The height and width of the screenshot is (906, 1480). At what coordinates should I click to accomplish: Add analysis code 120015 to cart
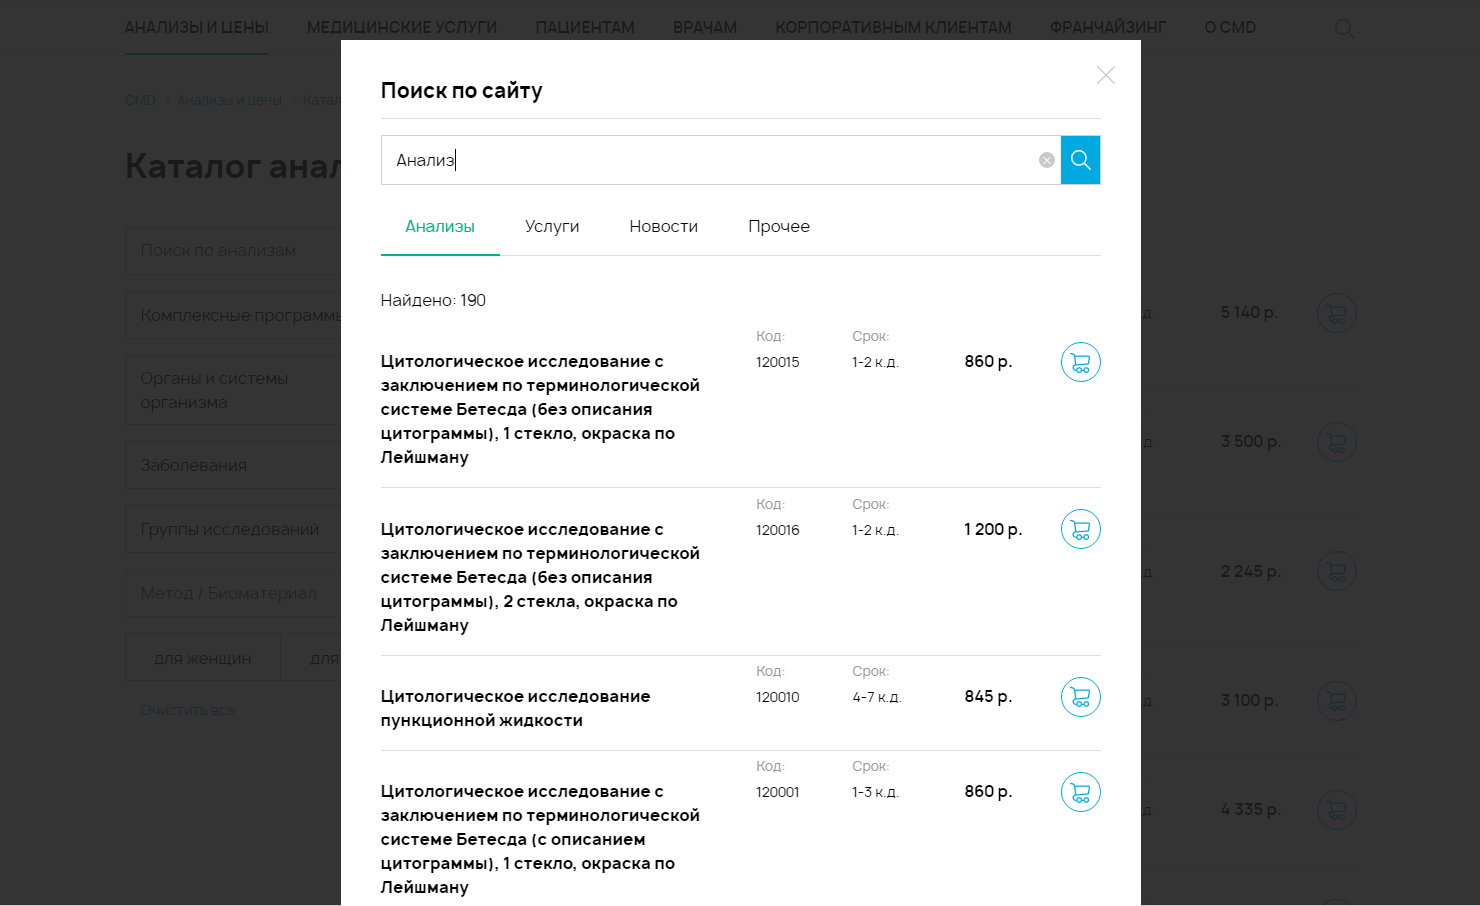(1080, 362)
